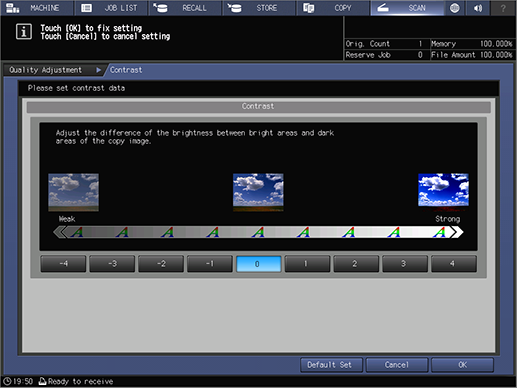Set contrast to 3
517x388 pixels.
(x=405, y=264)
